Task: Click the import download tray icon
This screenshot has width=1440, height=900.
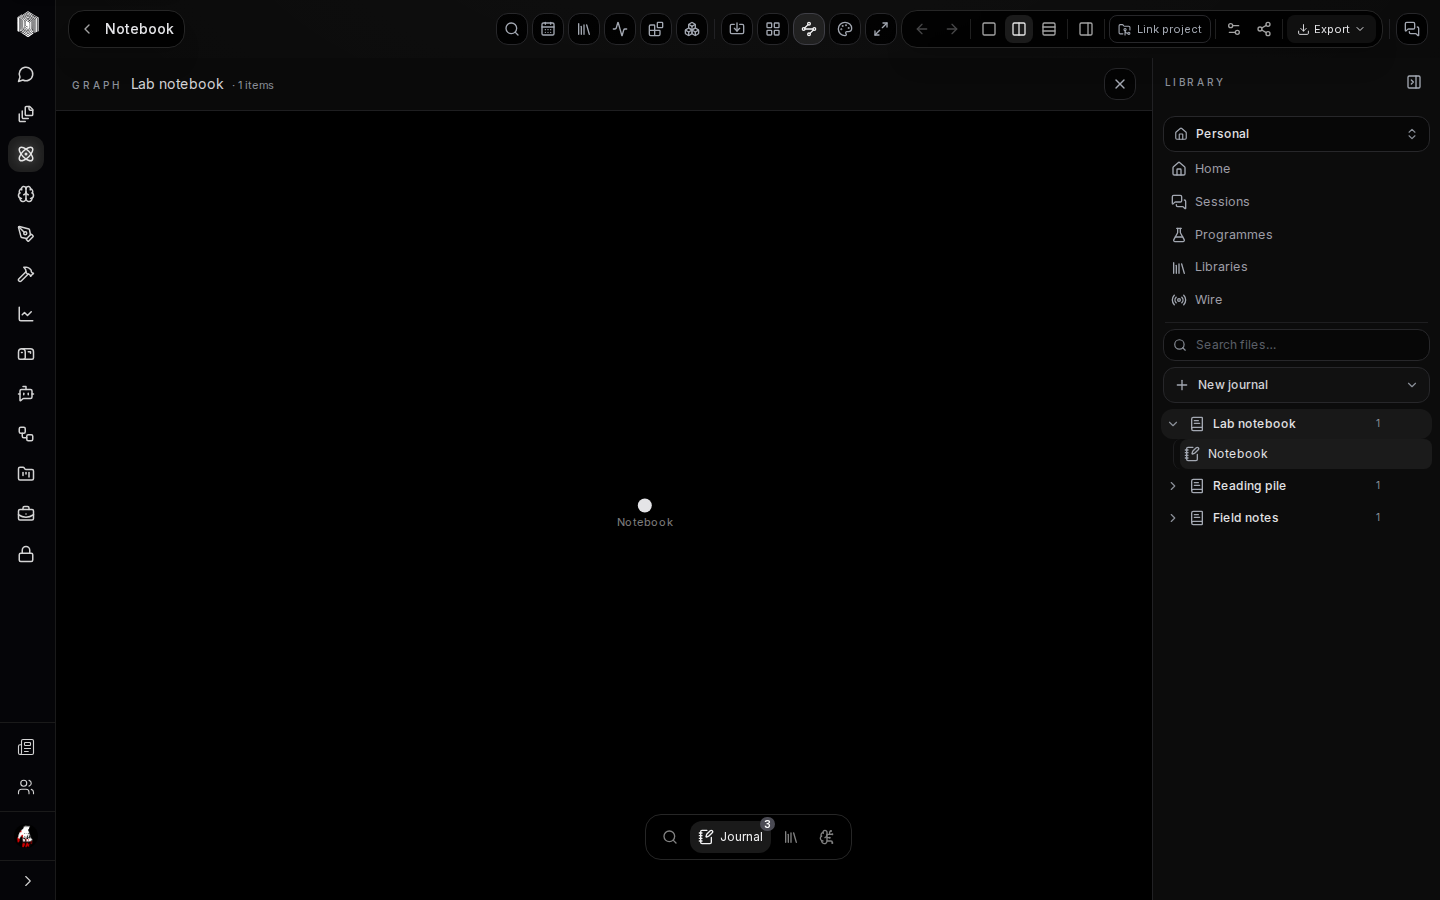Action: 737,29
